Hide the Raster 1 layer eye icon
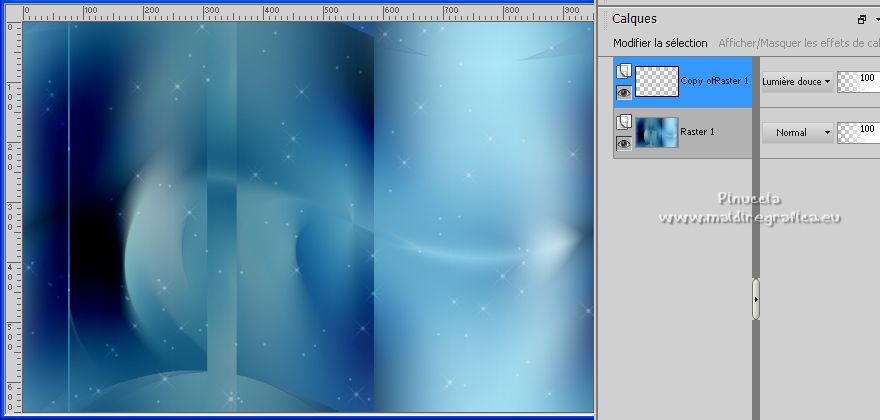The image size is (880, 420). [624, 144]
